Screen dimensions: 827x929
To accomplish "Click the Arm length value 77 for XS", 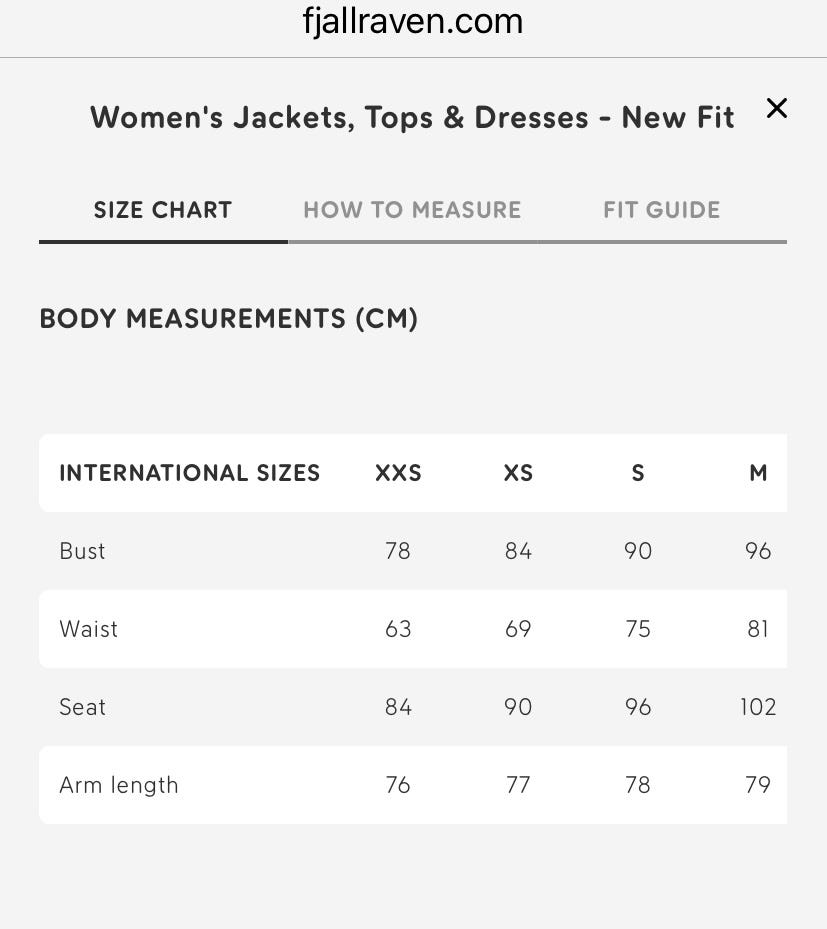I will point(518,785).
